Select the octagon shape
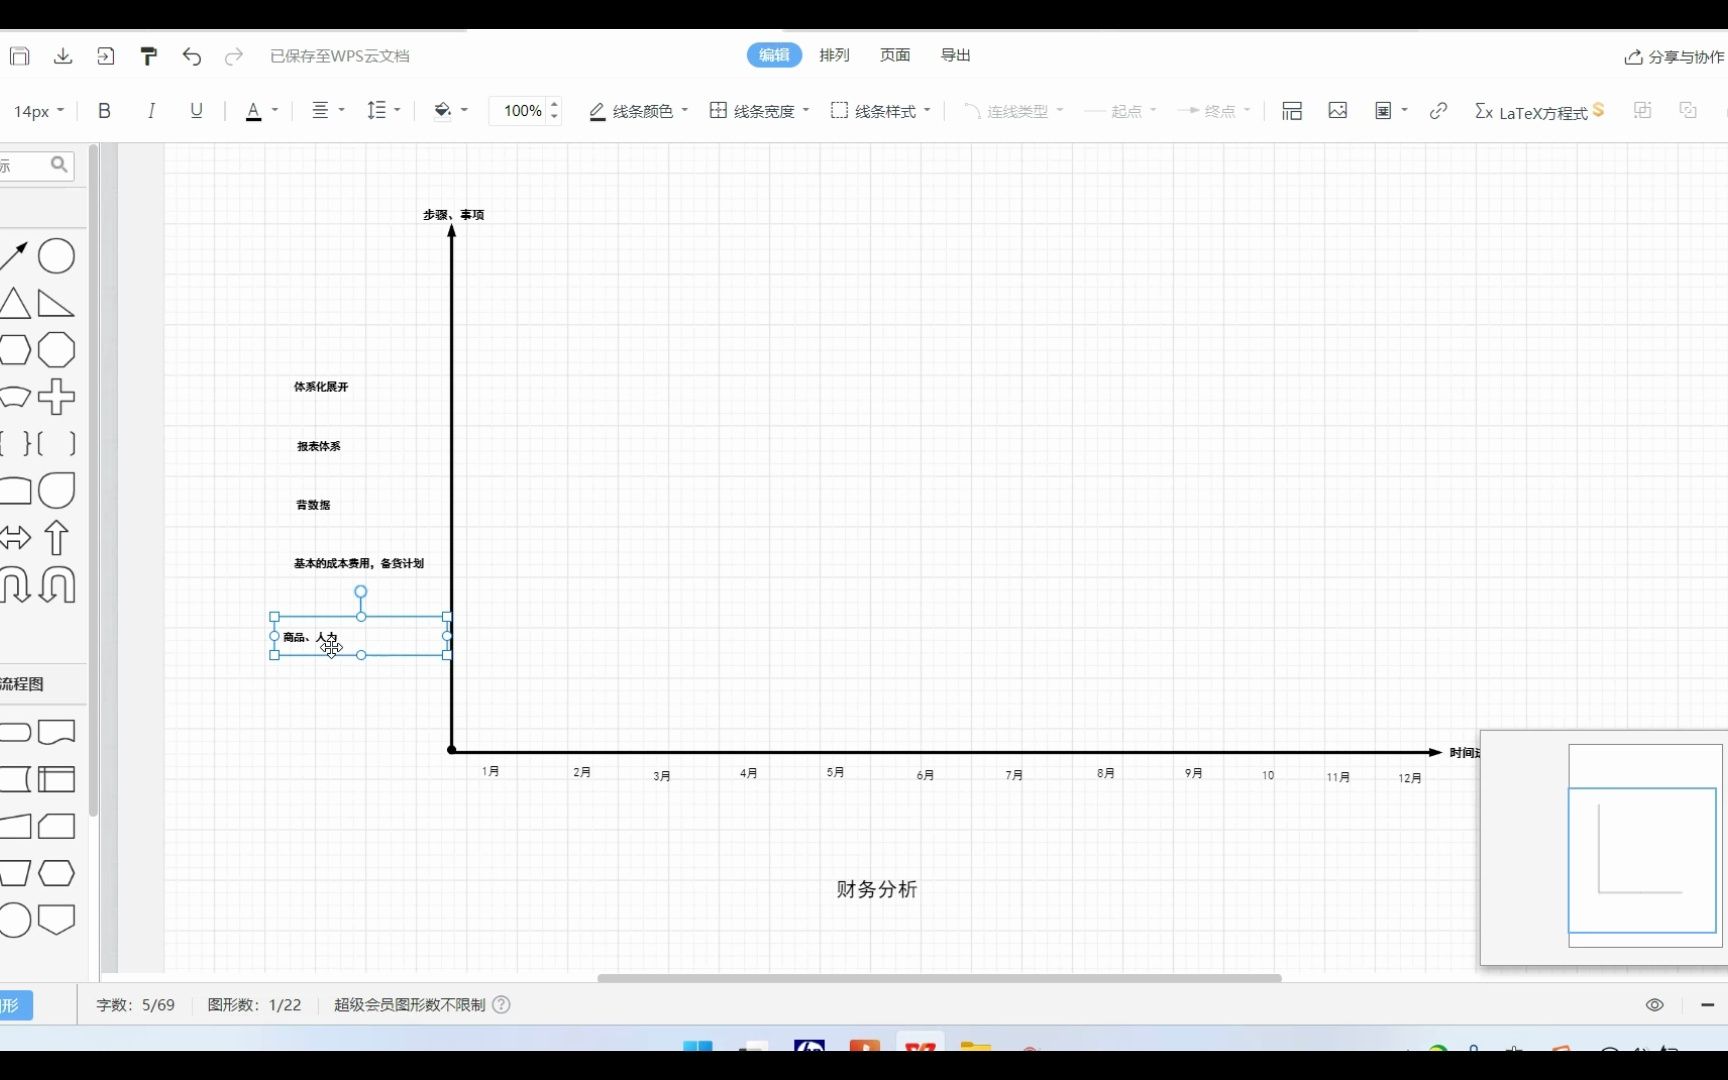Screen dimensions: 1728x1080 pyautogui.click(x=56, y=351)
